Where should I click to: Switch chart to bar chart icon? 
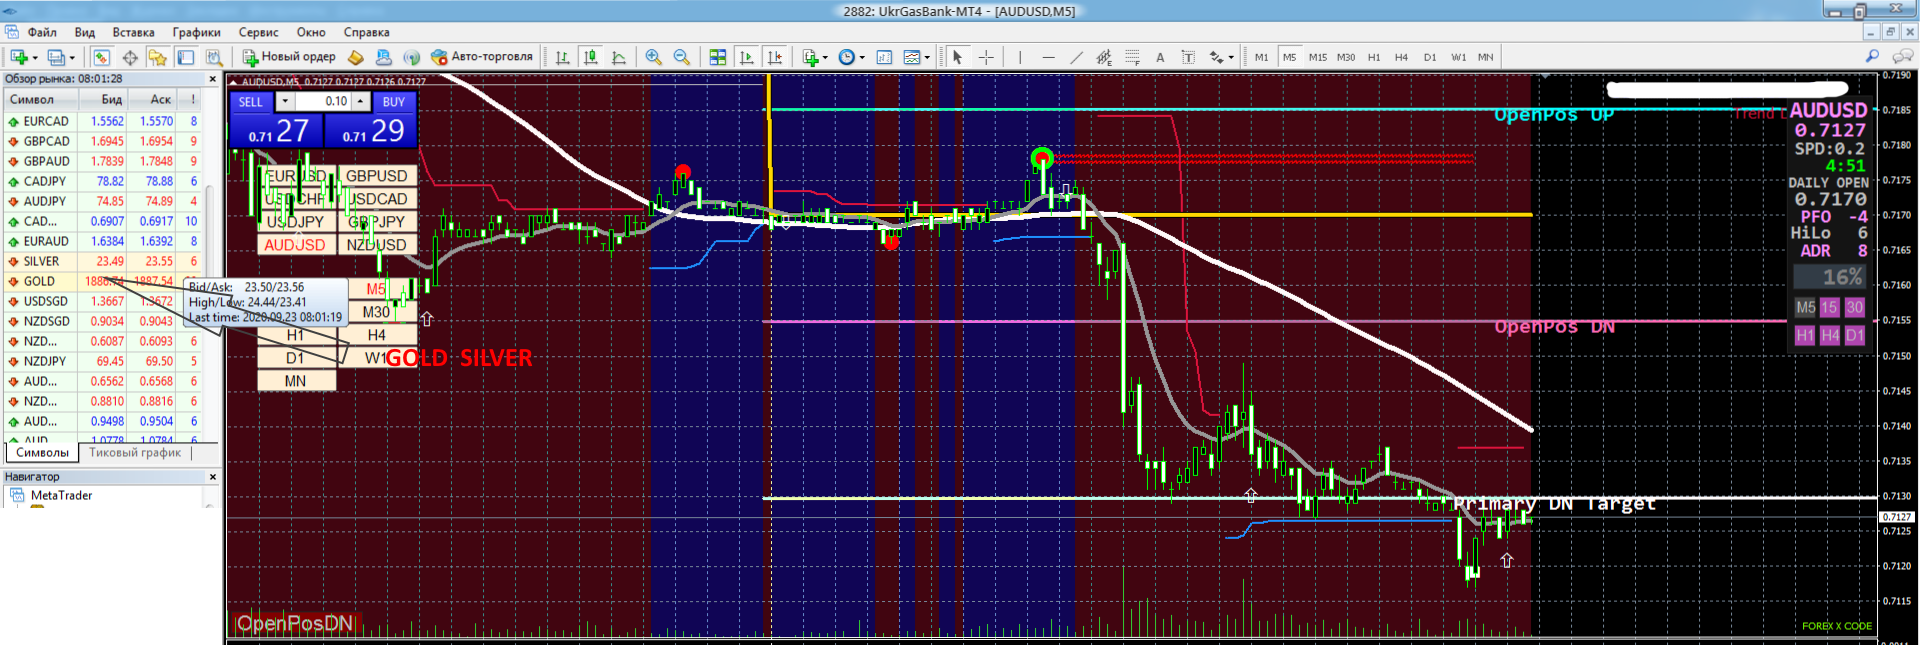[x=562, y=57]
